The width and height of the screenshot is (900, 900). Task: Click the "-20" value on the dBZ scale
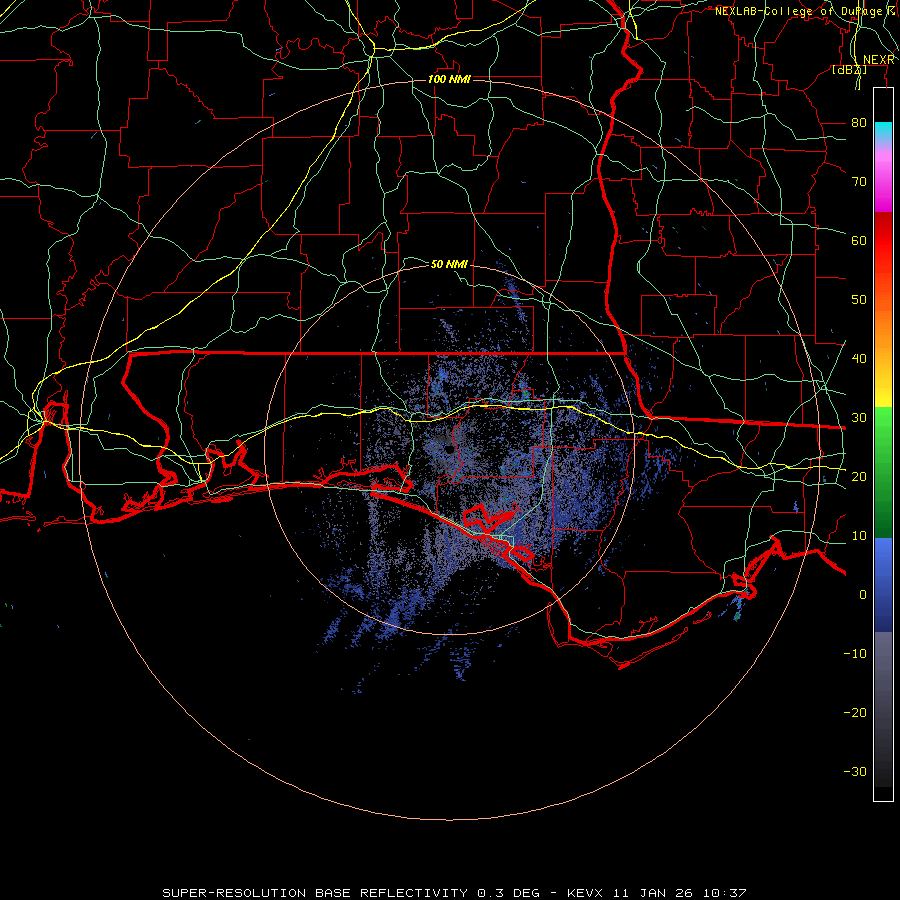click(x=855, y=712)
